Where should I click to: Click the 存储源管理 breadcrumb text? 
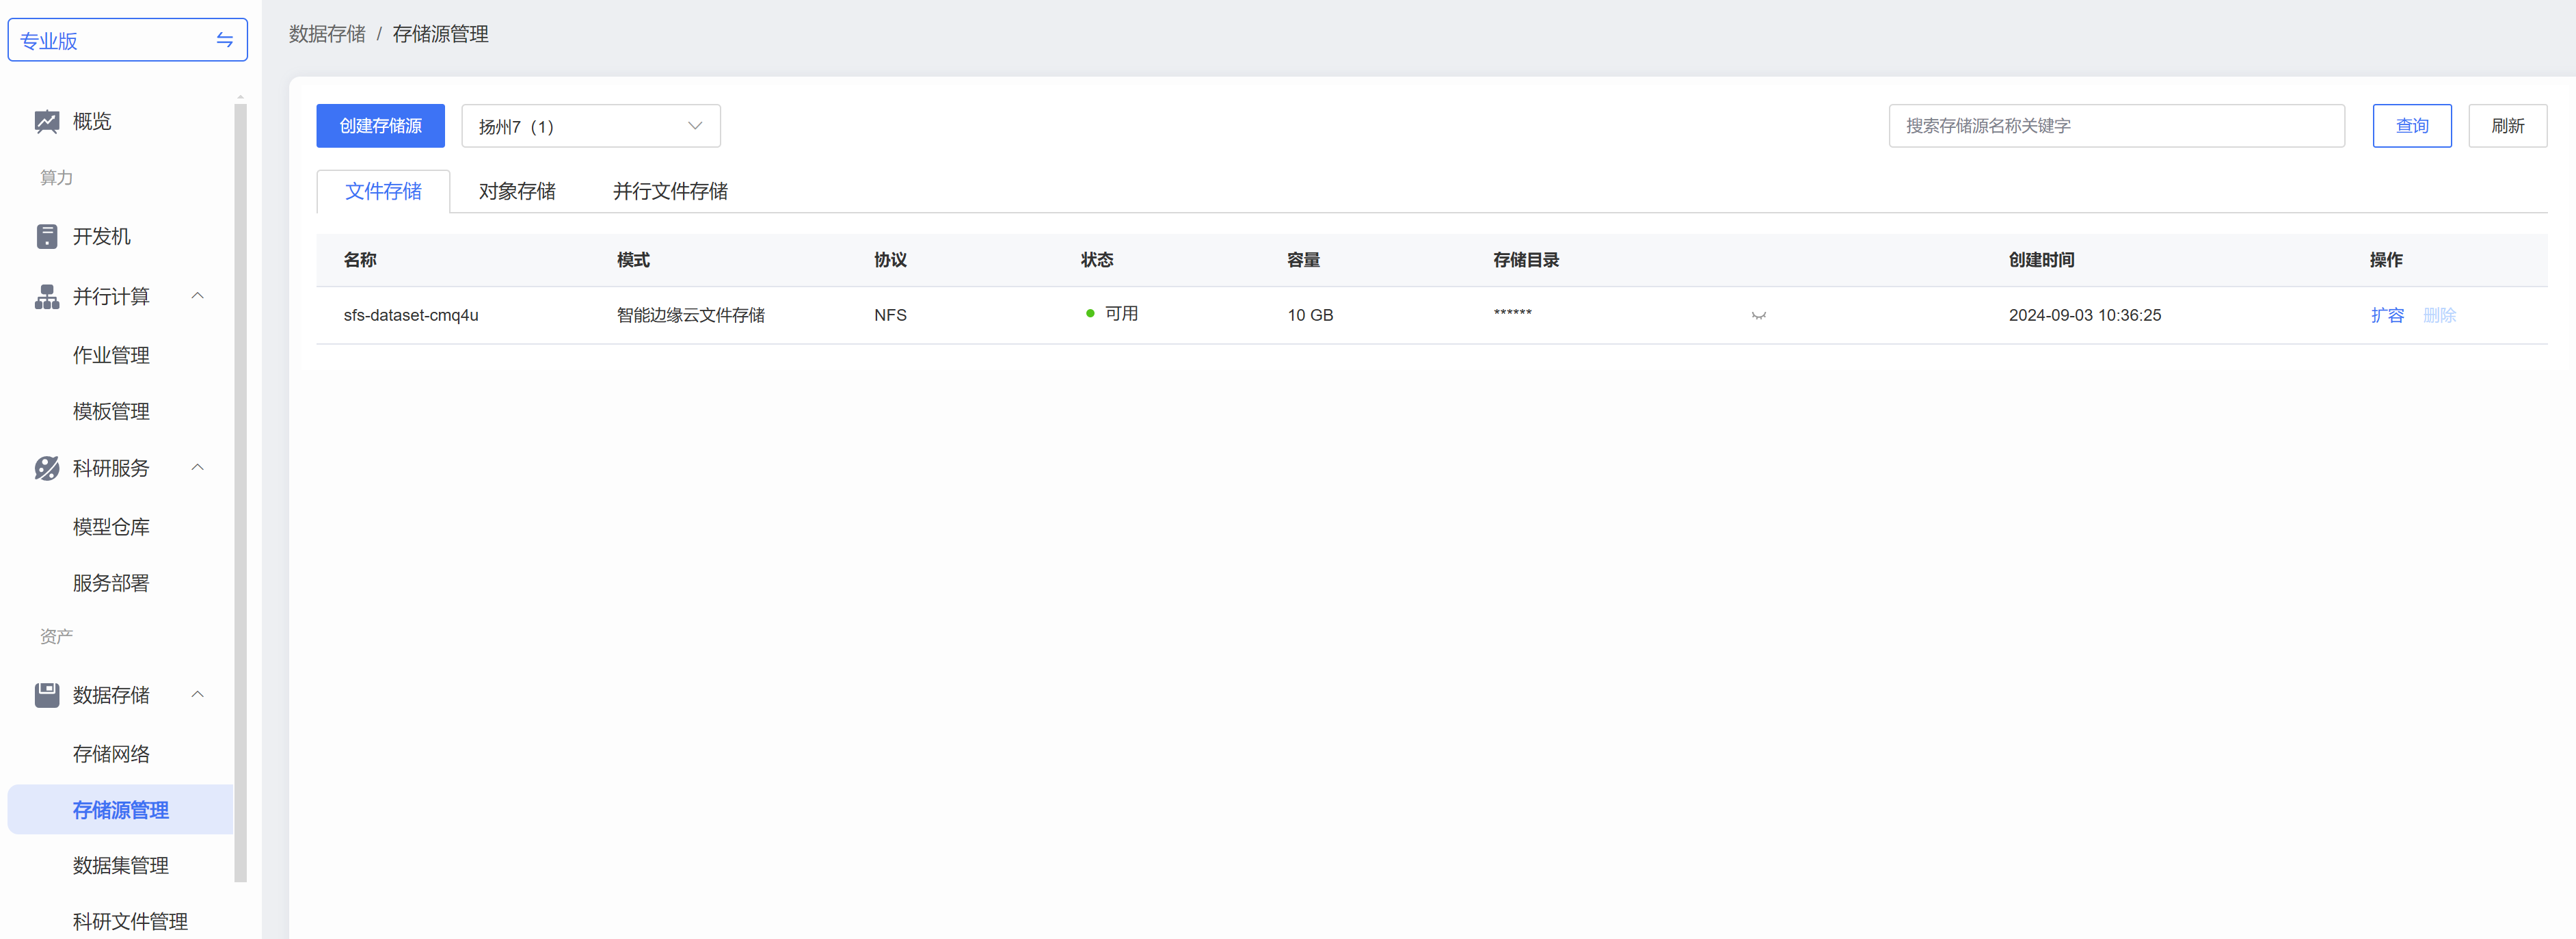pyautogui.click(x=440, y=34)
